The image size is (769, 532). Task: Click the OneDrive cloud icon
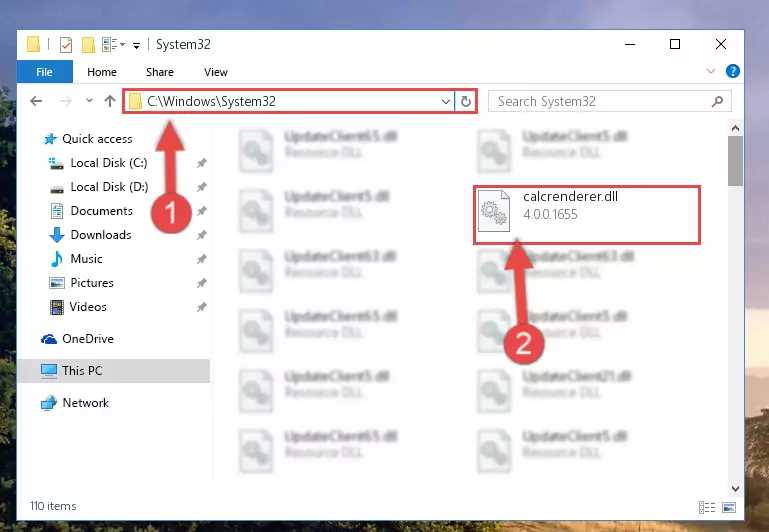pyautogui.click(x=49, y=339)
